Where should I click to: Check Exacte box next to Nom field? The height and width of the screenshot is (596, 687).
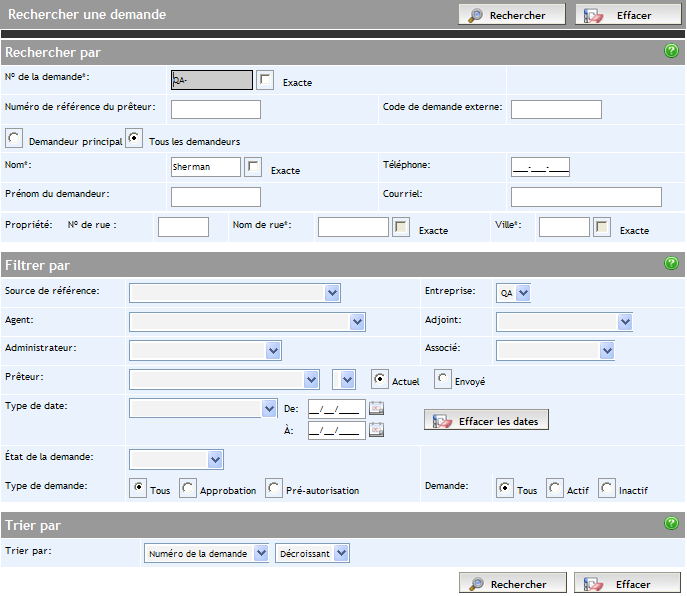pyautogui.click(x=253, y=167)
